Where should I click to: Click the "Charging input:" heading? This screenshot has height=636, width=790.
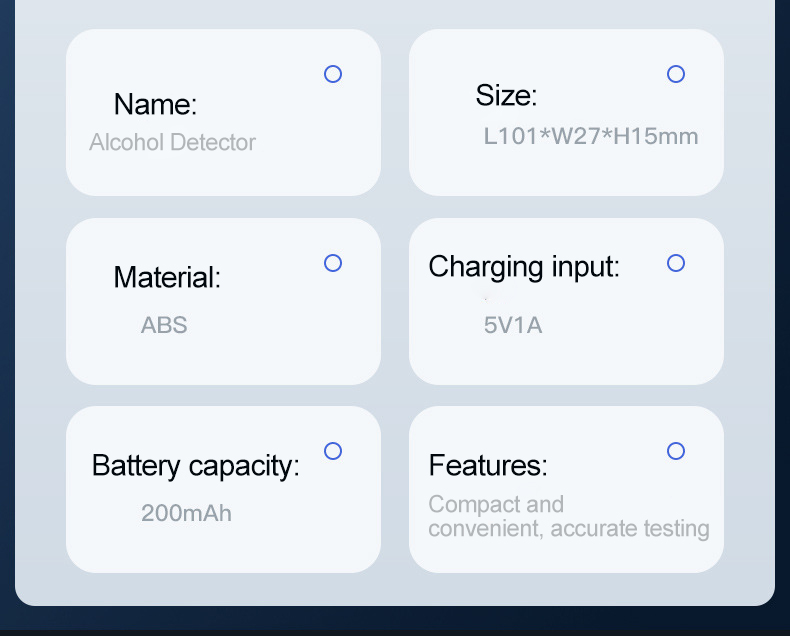click(x=524, y=267)
